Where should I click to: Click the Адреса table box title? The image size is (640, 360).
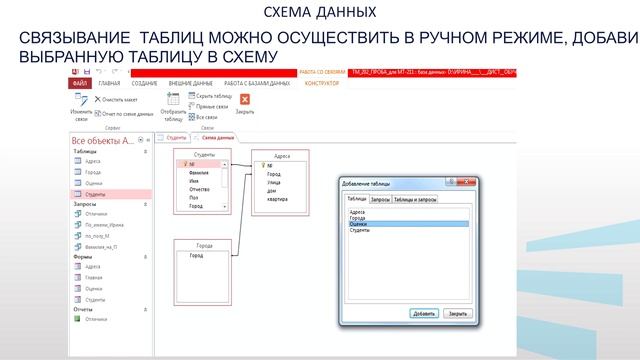coord(282,156)
